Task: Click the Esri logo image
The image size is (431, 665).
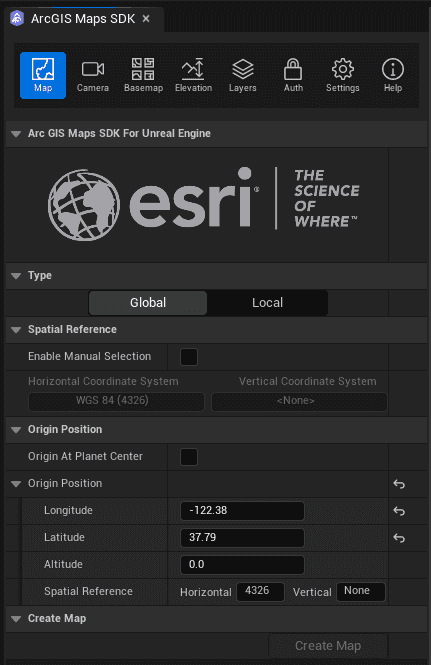Action: (204, 204)
